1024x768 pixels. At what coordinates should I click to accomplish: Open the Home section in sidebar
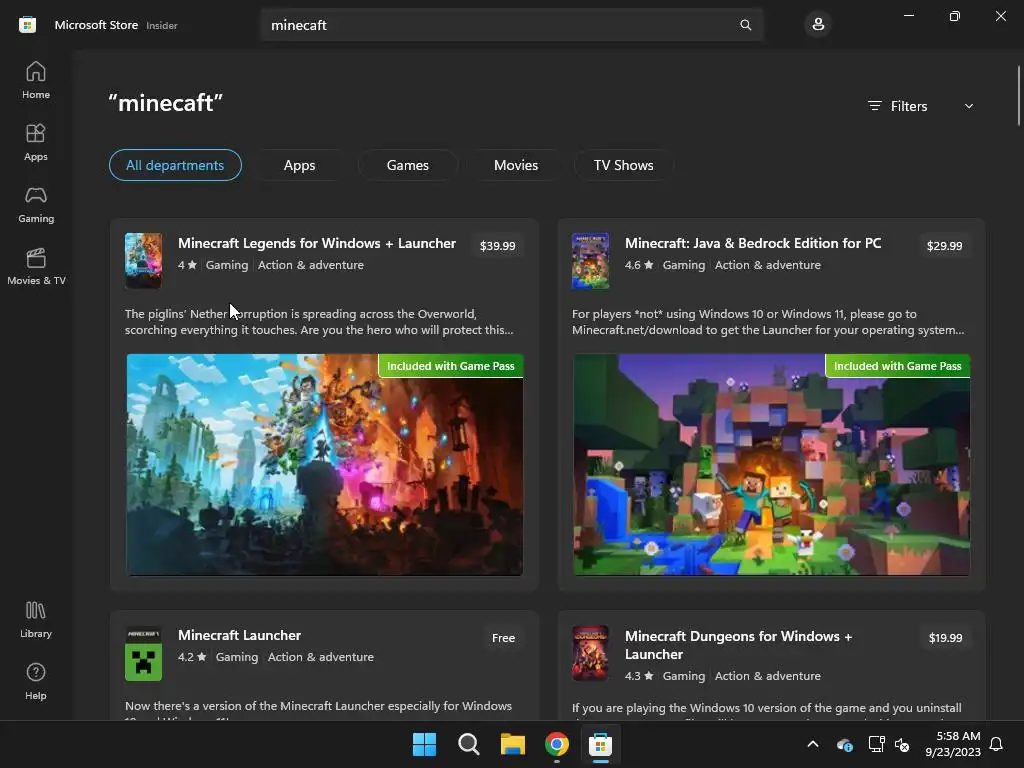(x=36, y=80)
